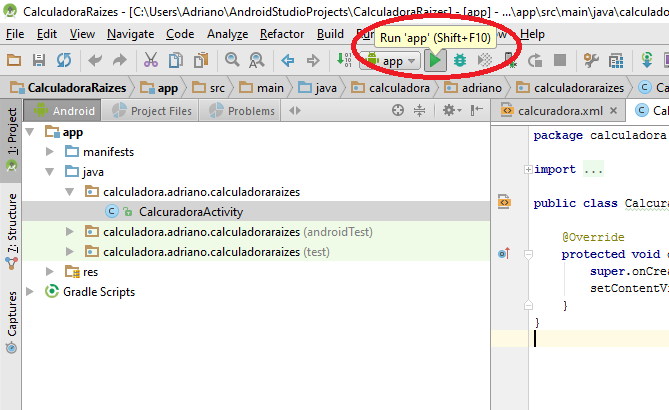Open the Project Structure icon
Image resolution: width=669 pixels, height=410 pixels.
(x=616, y=61)
